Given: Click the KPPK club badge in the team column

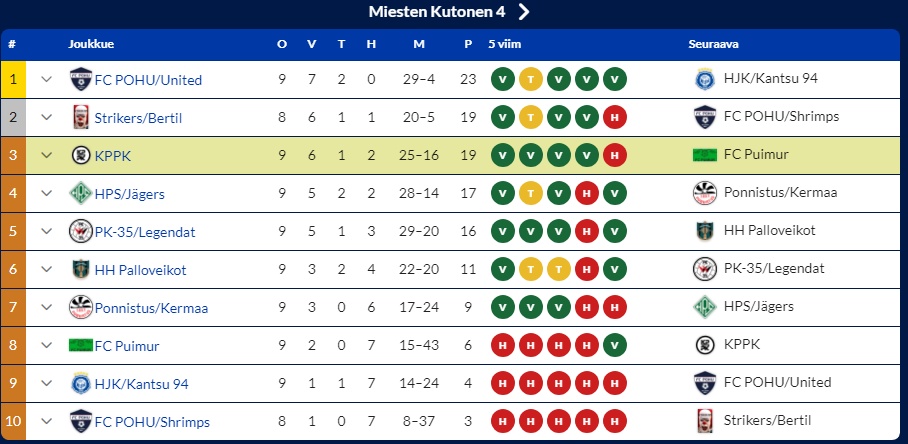Looking at the screenshot, I should 80,155.
